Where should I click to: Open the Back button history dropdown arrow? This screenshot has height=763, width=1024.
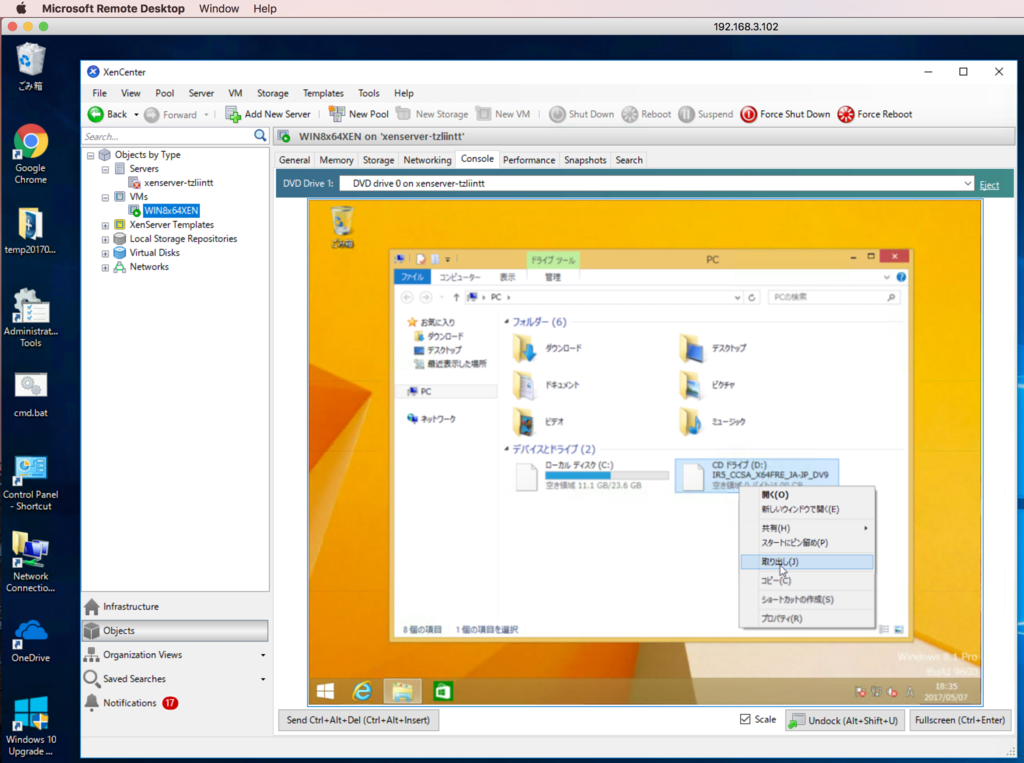click(136, 114)
